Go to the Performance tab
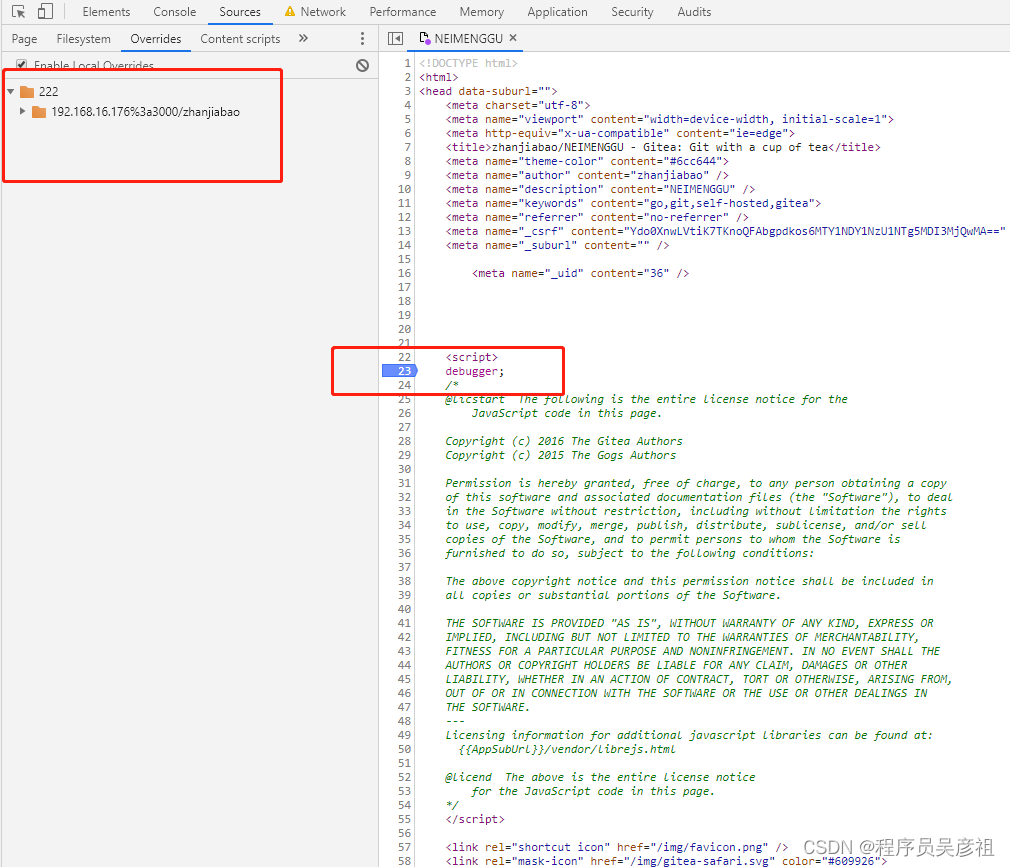1010x867 pixels. [x=403, y=12]
